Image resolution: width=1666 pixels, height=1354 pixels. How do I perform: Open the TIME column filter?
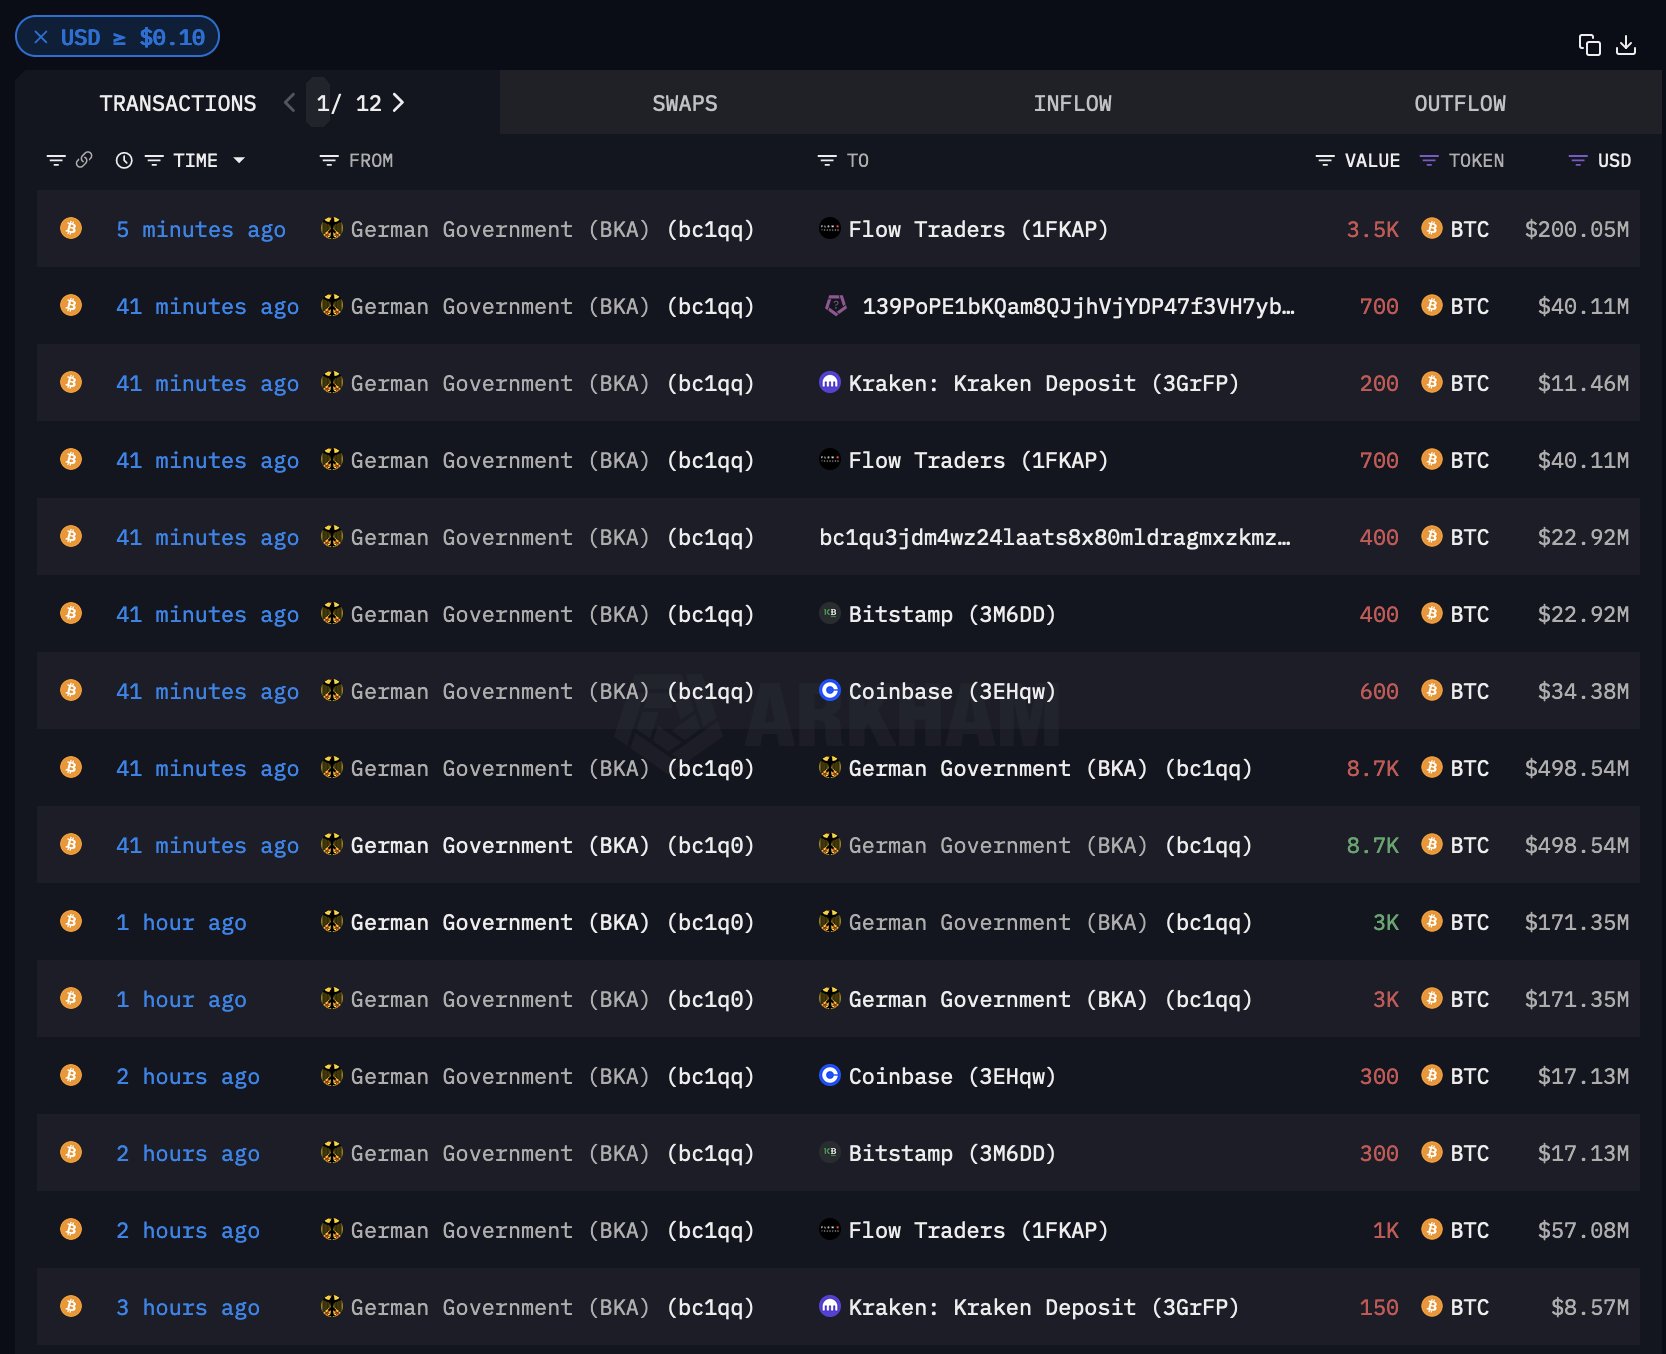(x=154, y=160)
